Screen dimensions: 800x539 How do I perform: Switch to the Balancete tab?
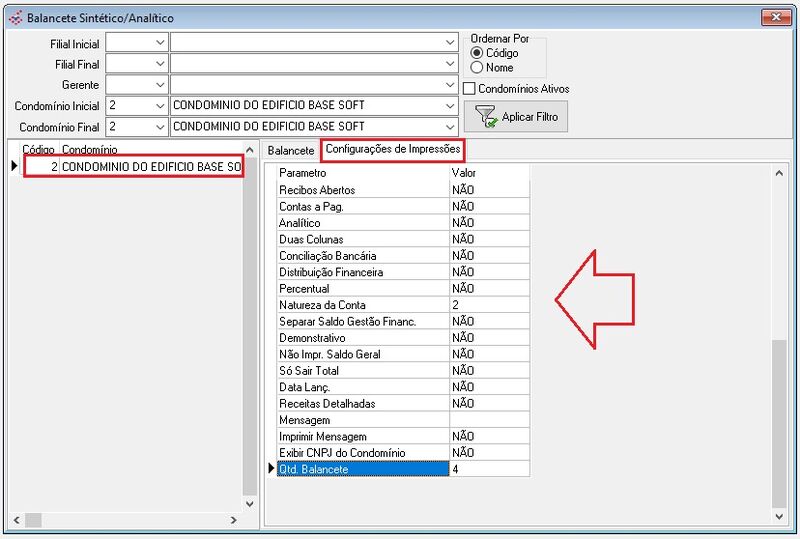tap(291, 150)
